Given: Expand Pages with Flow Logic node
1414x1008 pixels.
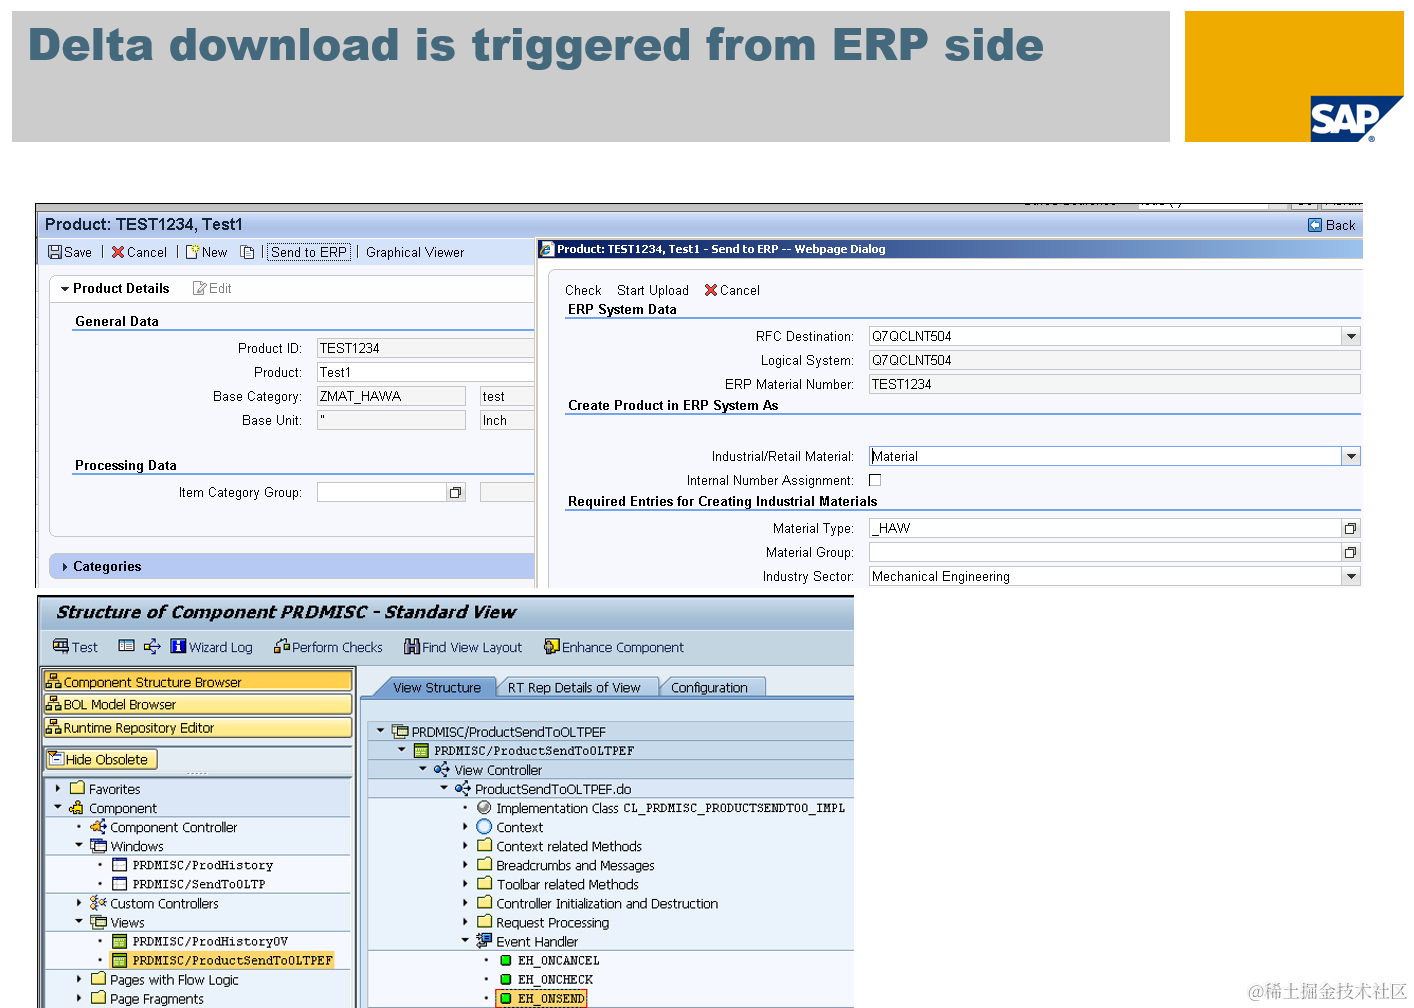Looking at the screenshot, I should [79, 979].
